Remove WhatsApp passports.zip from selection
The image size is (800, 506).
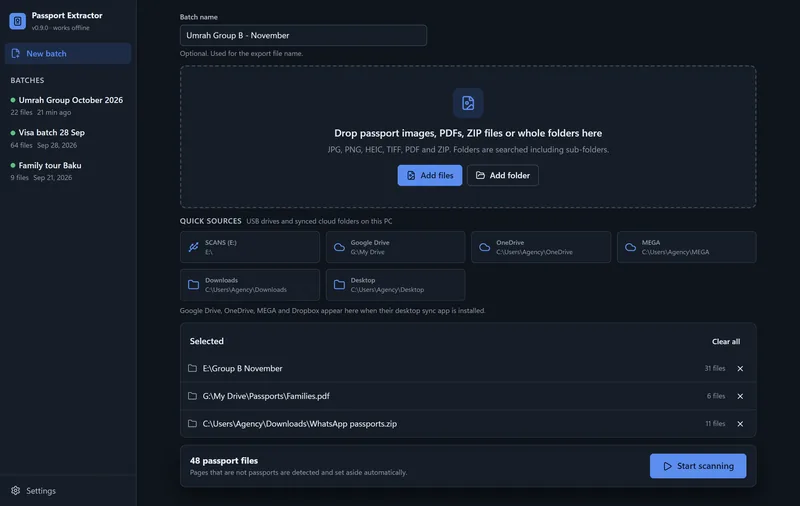point(740,424)
